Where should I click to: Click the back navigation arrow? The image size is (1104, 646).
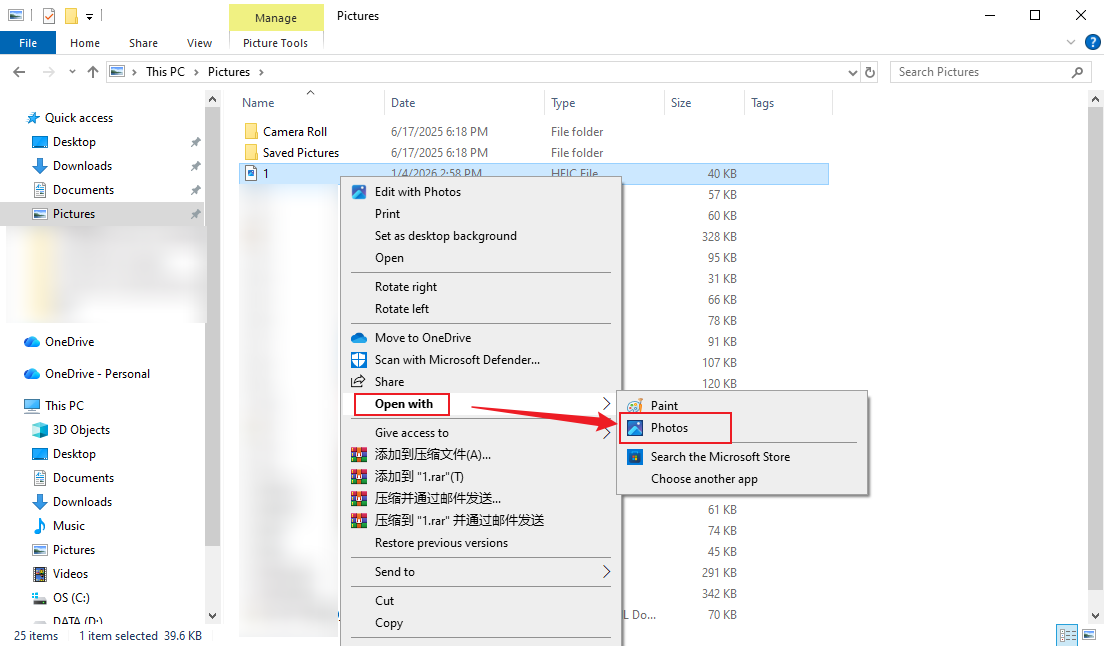(18, 71)
